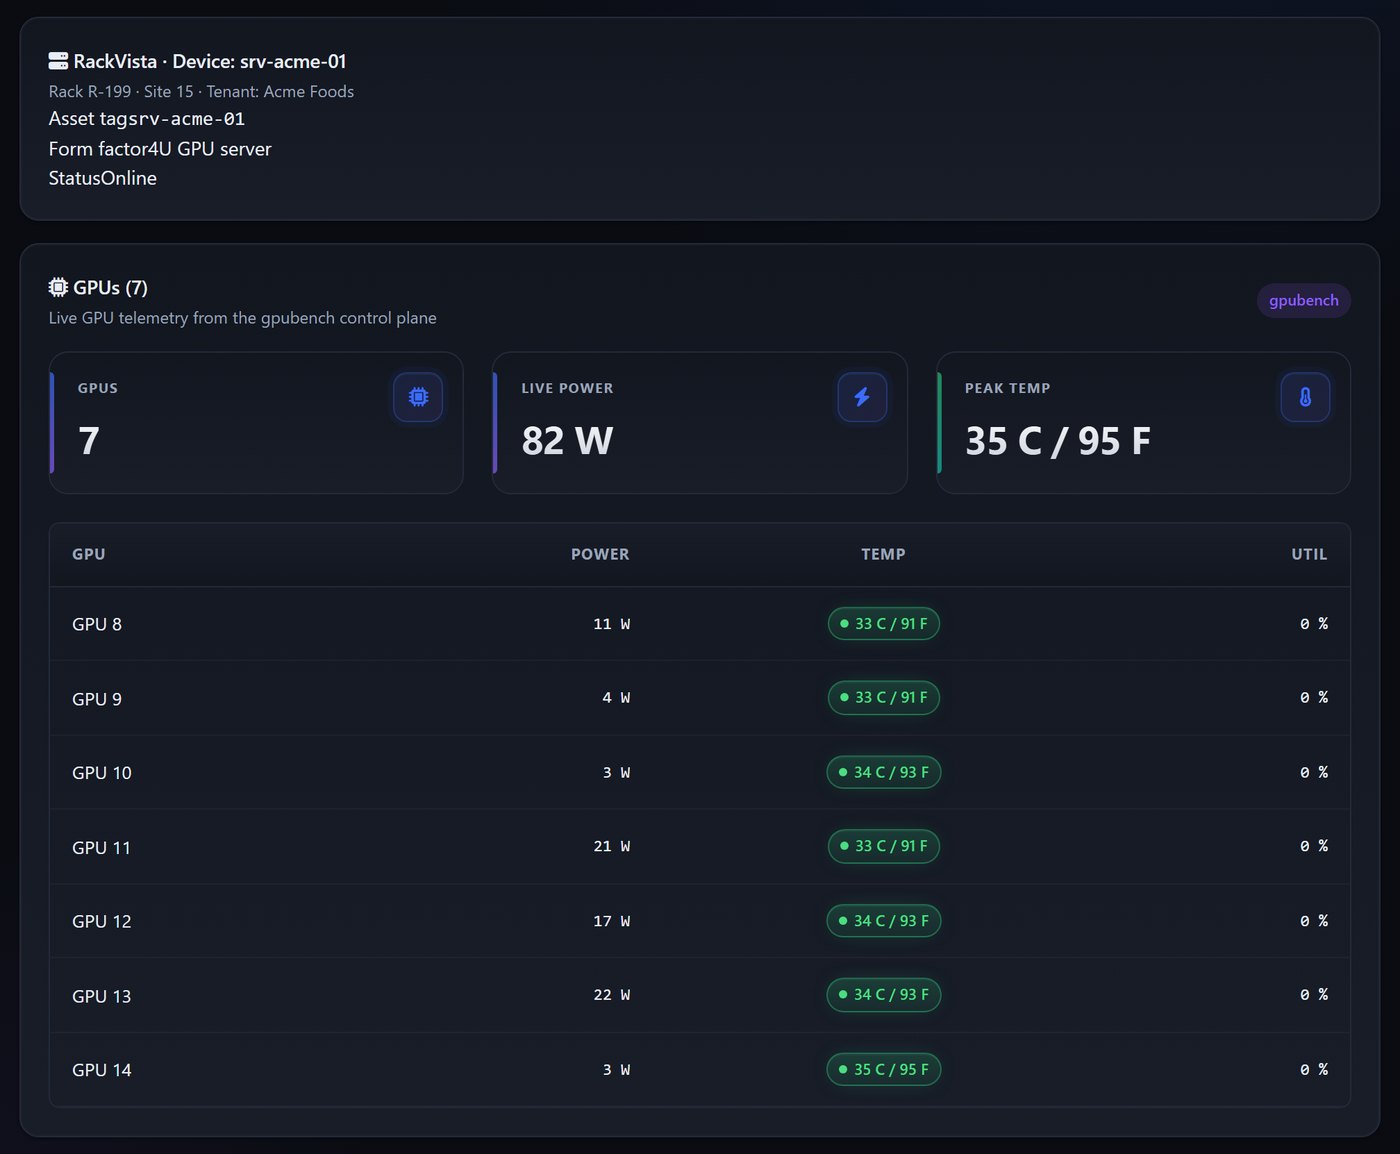Select the GPU 8 temperature badge

(884, 624)
